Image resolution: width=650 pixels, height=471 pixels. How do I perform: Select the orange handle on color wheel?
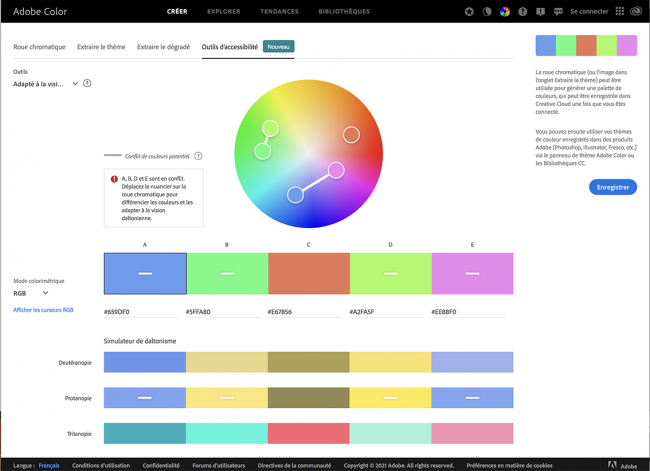(x=351, y=135)
